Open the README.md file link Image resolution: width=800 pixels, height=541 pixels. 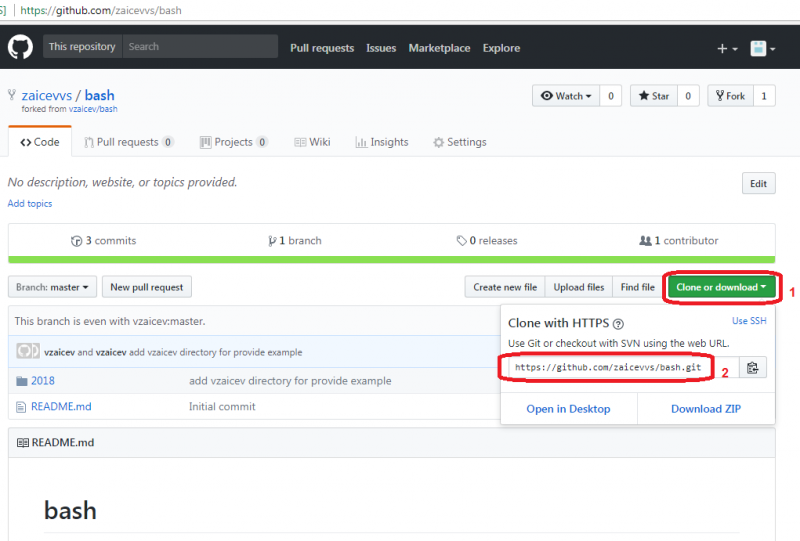point(61,406)
